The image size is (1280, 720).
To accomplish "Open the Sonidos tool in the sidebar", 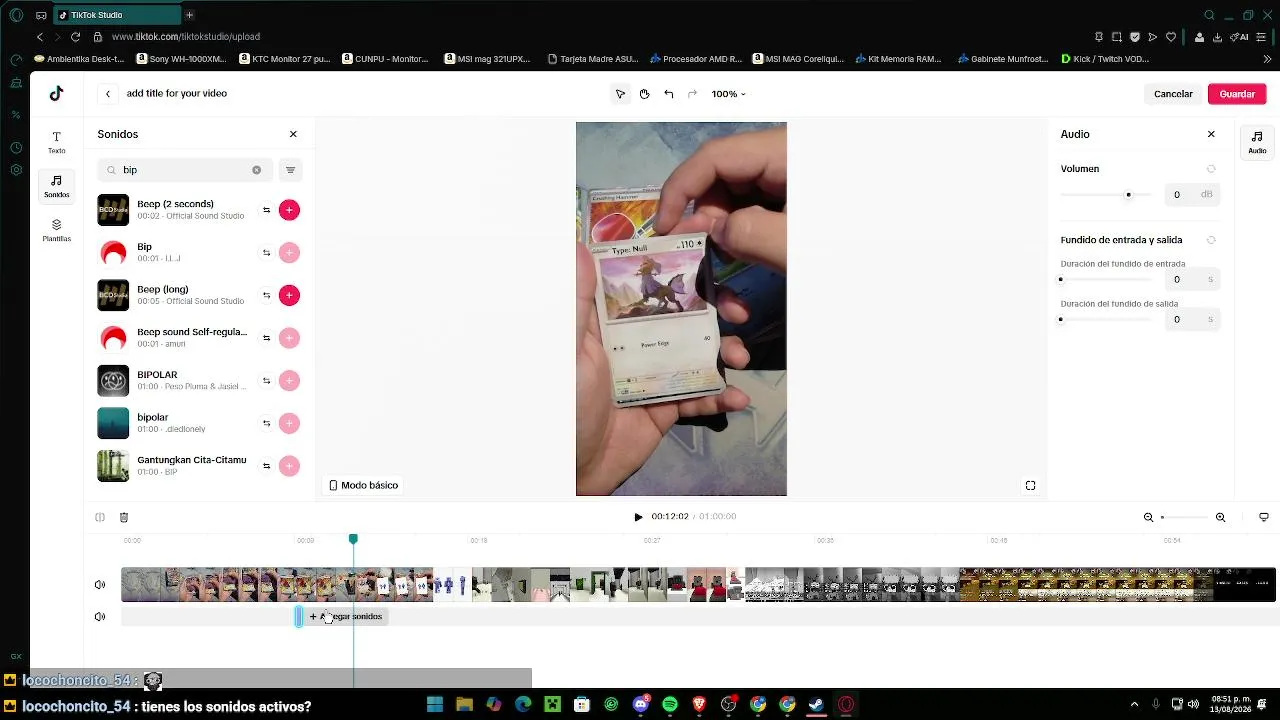I will point(56,185).
